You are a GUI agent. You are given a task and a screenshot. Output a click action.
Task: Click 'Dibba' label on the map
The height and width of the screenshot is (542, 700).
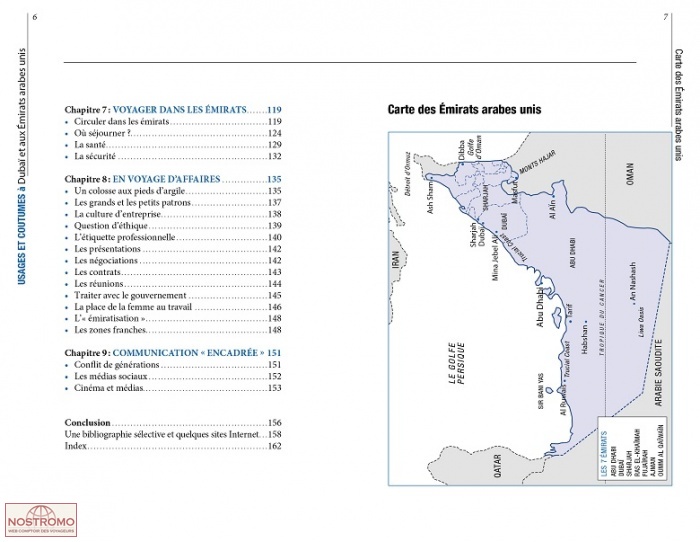tap(461, 150)
